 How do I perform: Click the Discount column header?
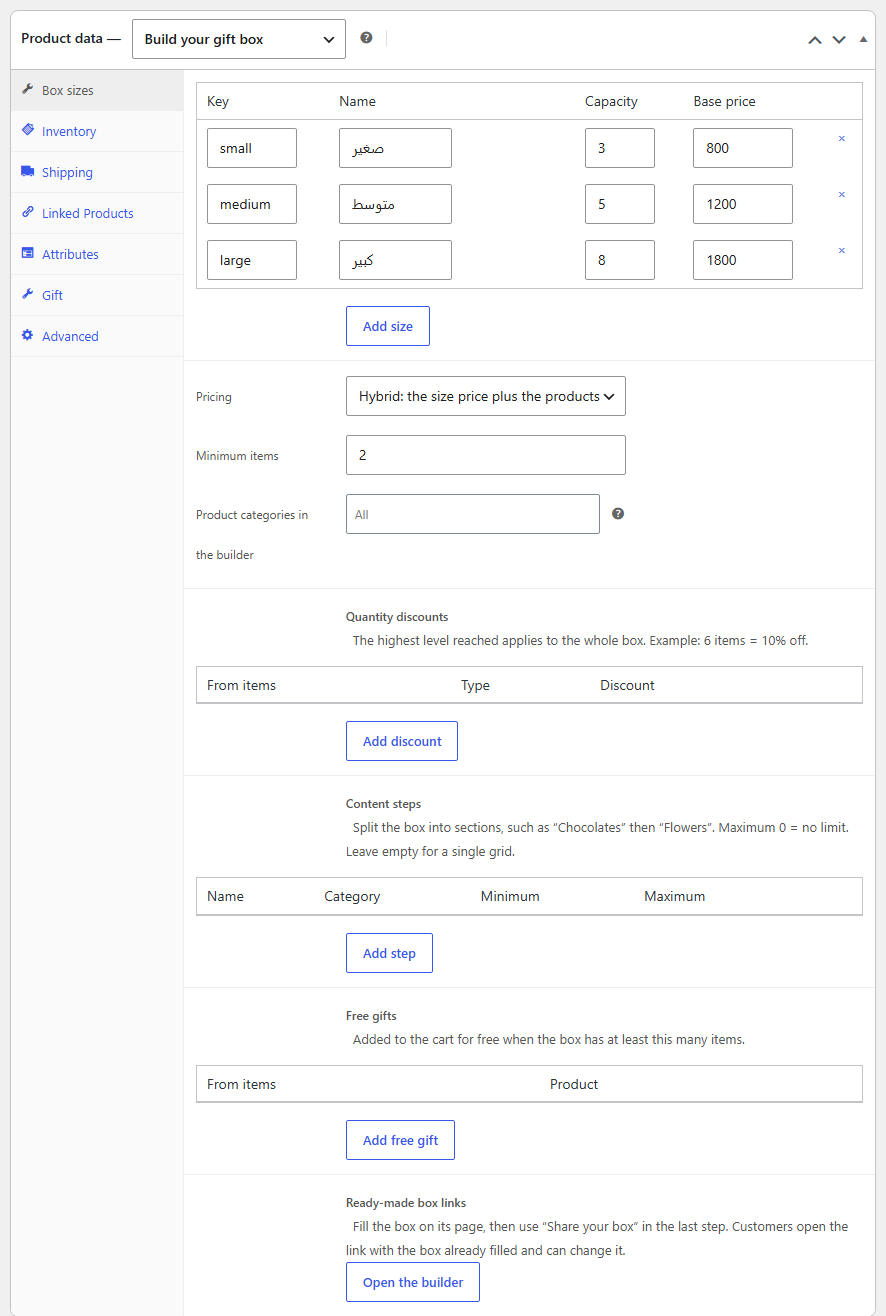click(627, 685)
